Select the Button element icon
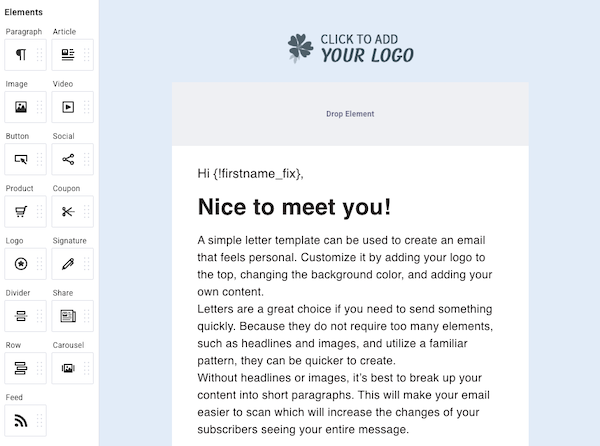 click(x=21, y=159)
